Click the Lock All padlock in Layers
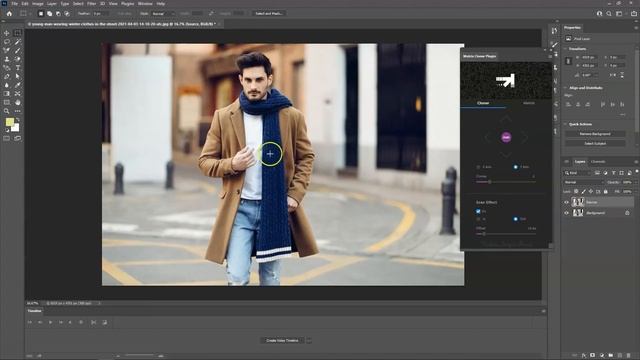The height and width of the screenshot is (360, 640). (606, 191)
